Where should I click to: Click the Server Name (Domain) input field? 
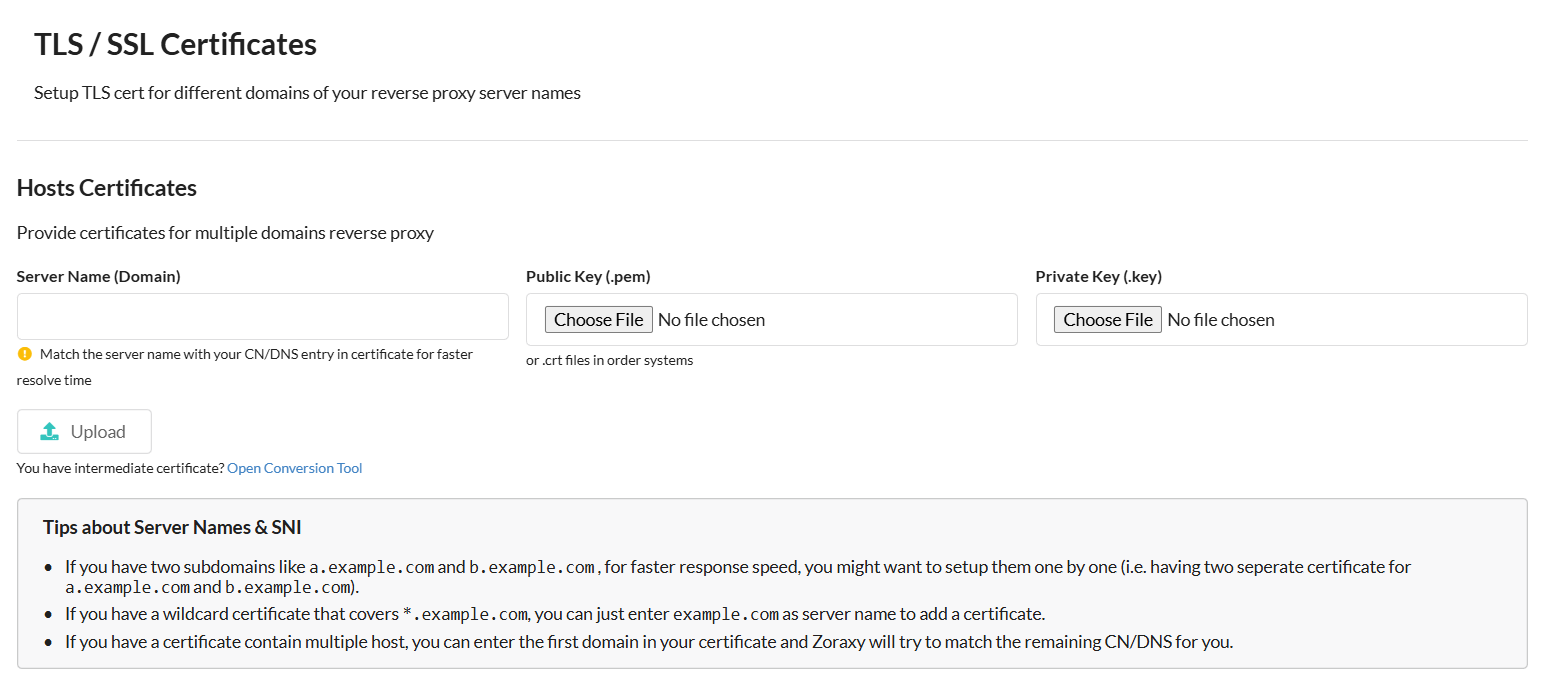coord(262,317)
